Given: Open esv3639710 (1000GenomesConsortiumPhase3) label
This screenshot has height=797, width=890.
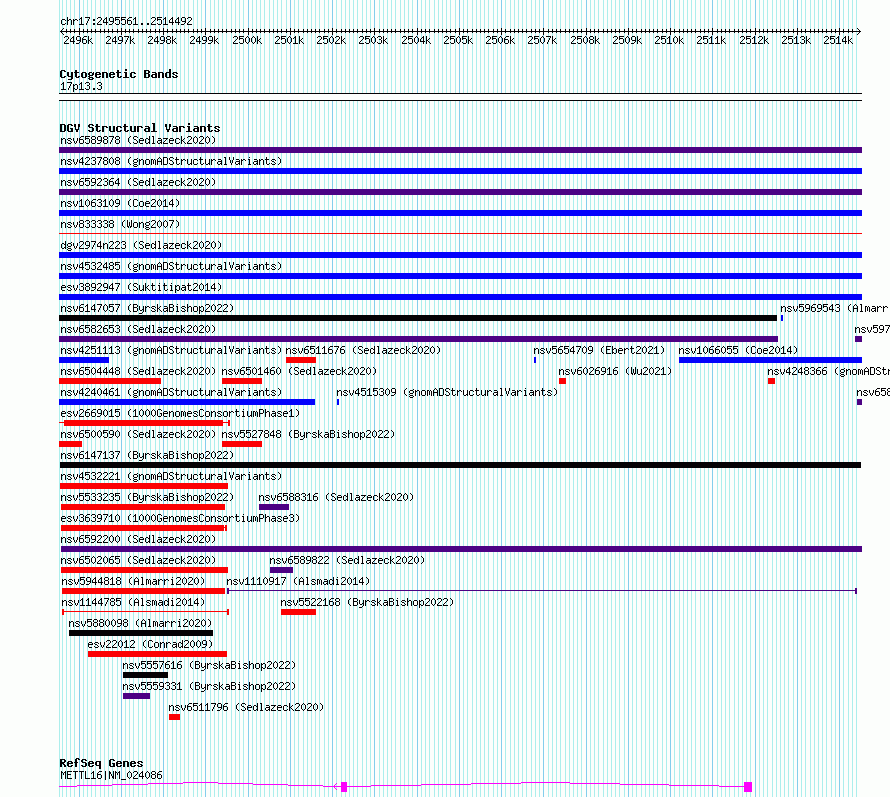Looking at the screenshot, I should point(180,518).
